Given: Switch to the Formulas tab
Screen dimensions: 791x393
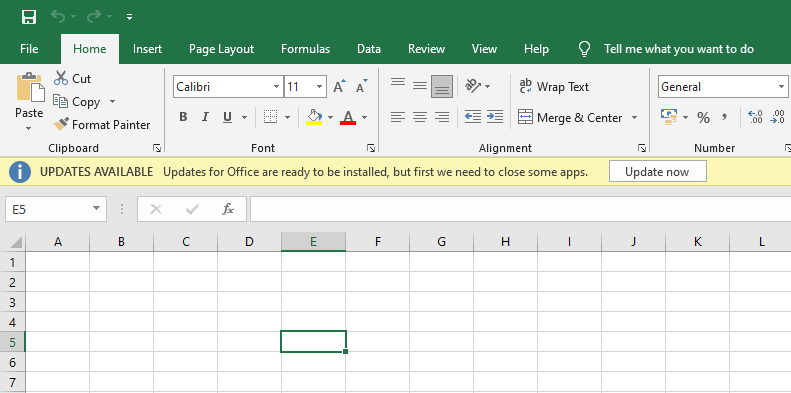Looking at the screenshot, I should click(306, 49).
